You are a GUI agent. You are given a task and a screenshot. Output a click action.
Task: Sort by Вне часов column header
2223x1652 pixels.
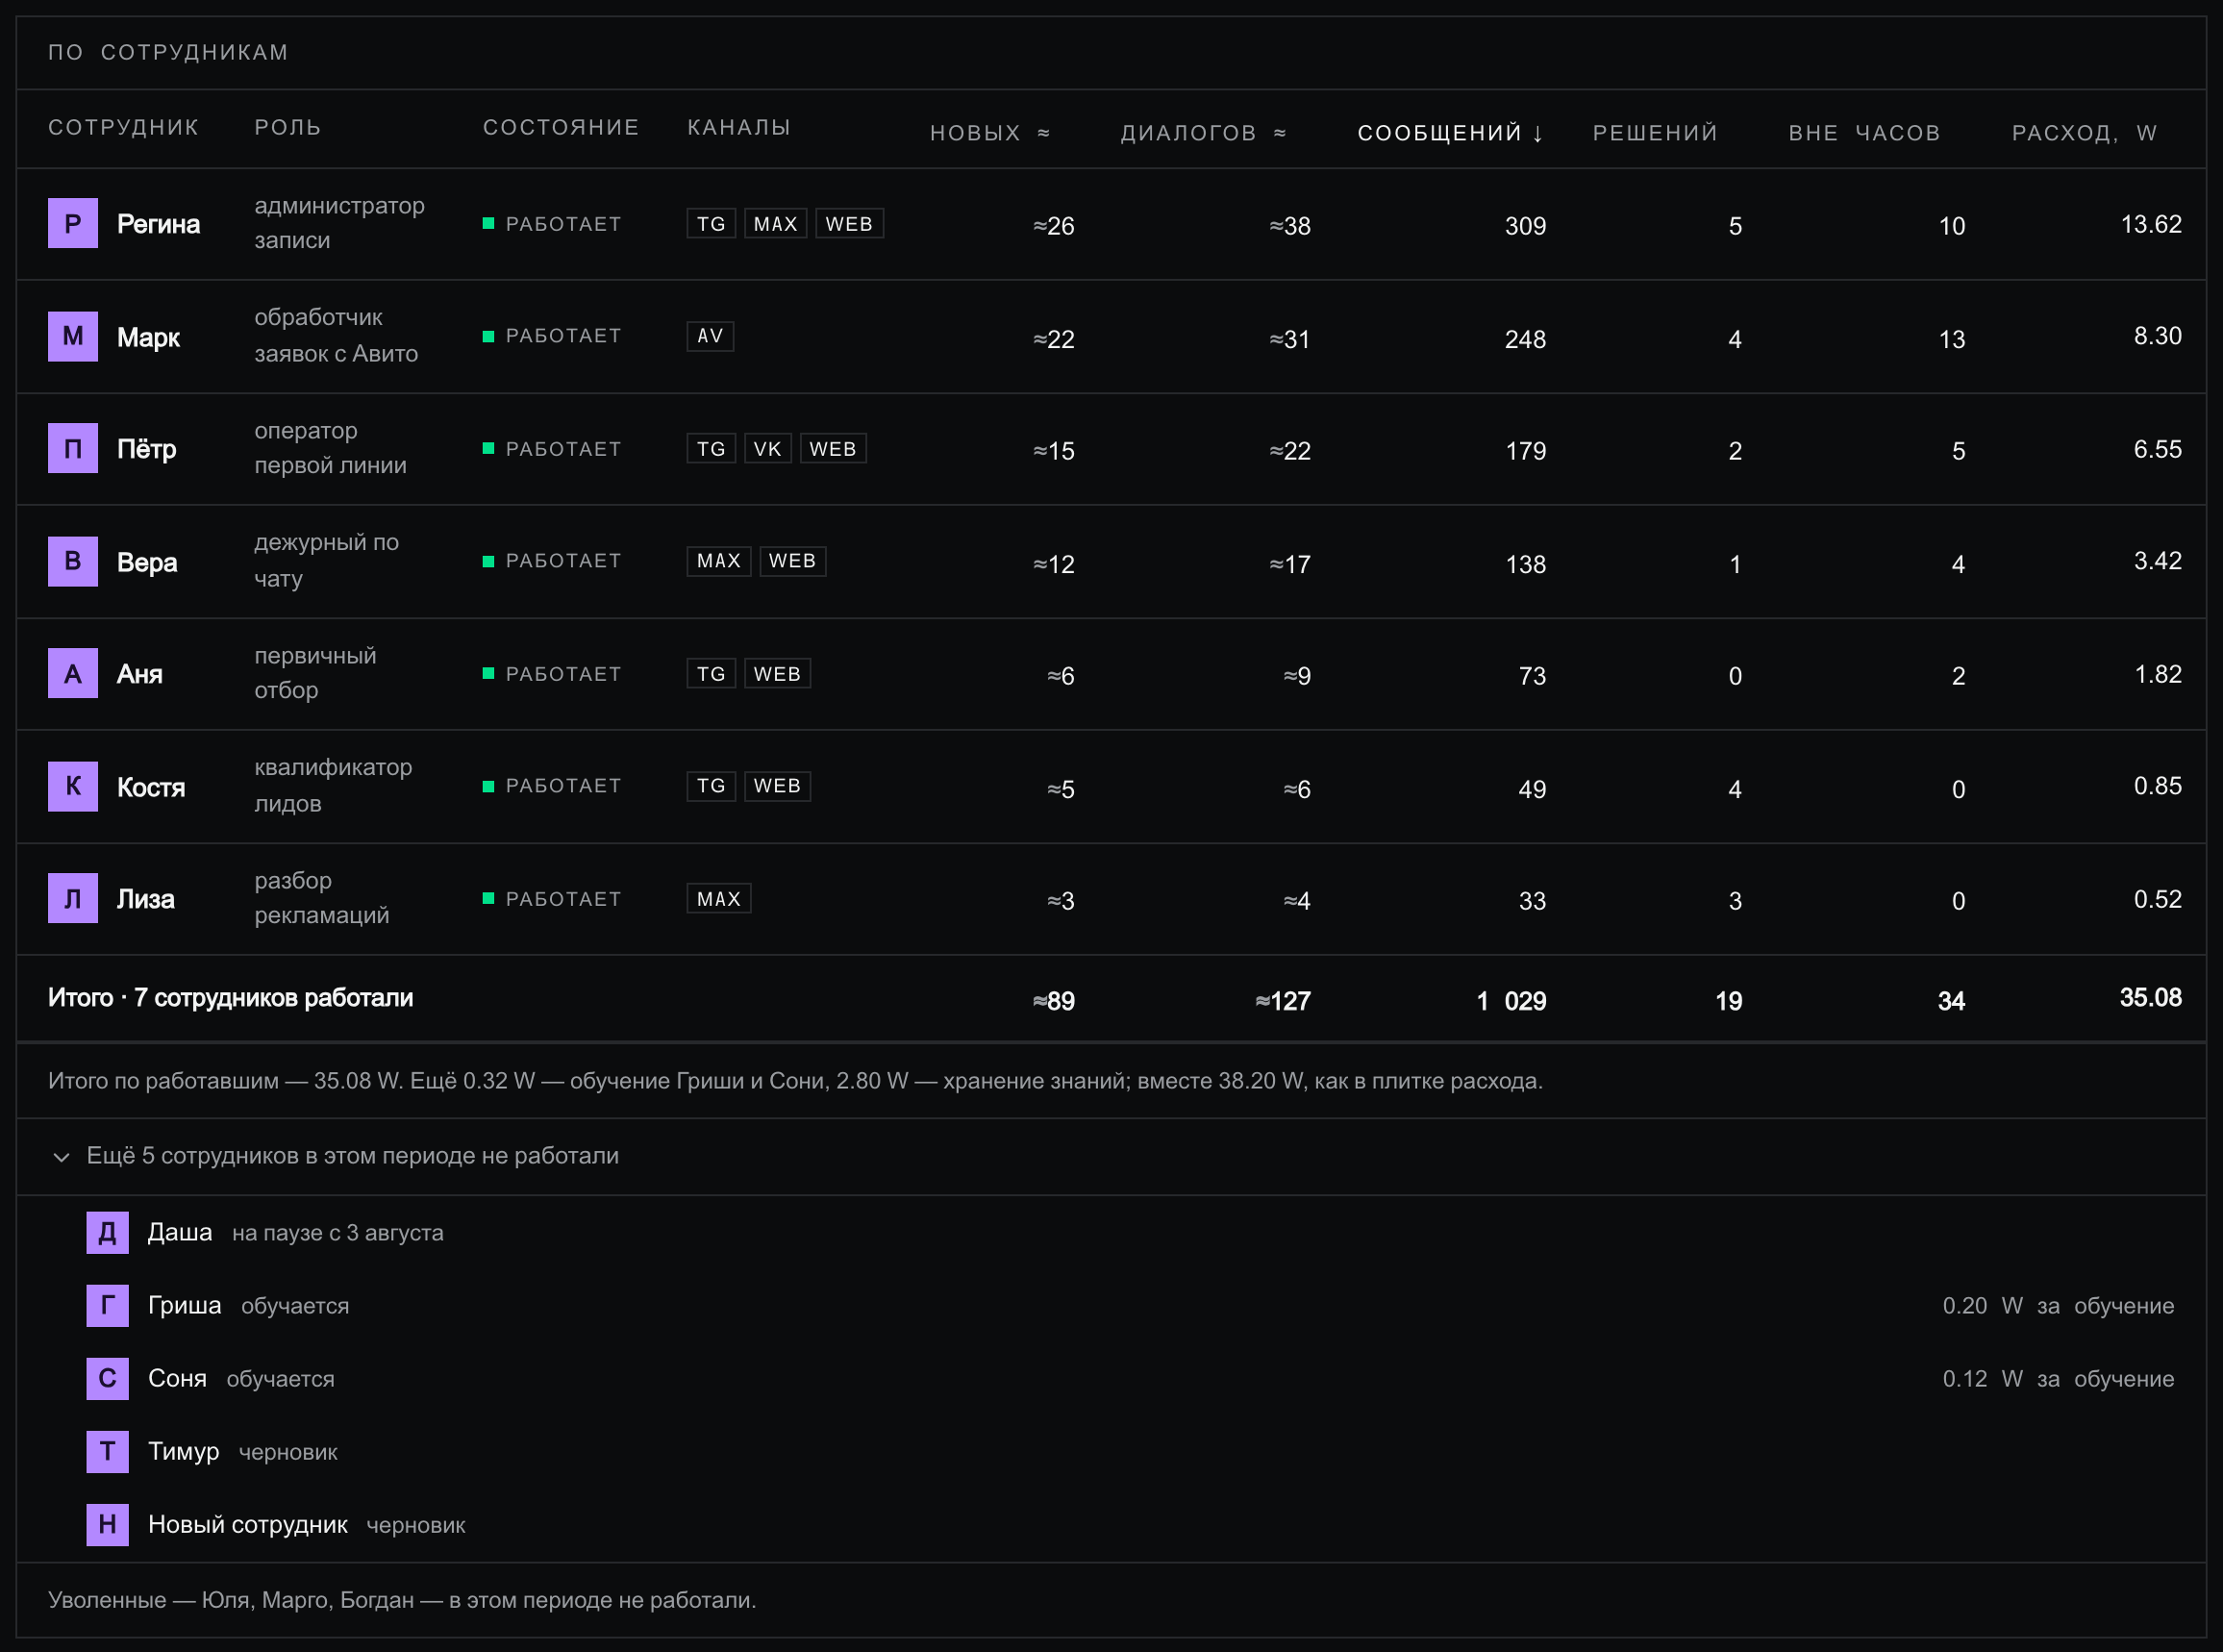coord(1864,133)
